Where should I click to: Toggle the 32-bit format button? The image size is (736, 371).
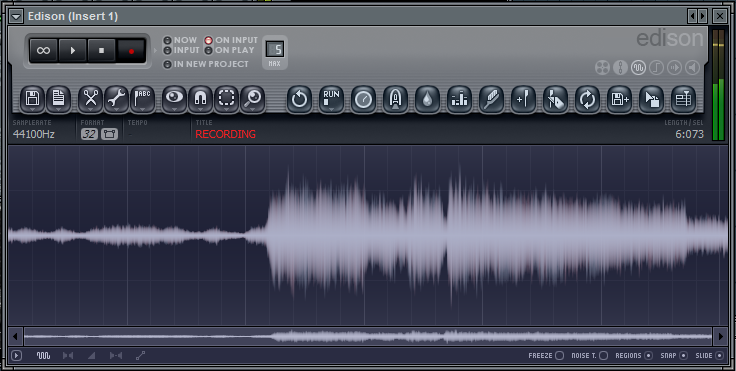pyautogui.click(x=89, y=134)
